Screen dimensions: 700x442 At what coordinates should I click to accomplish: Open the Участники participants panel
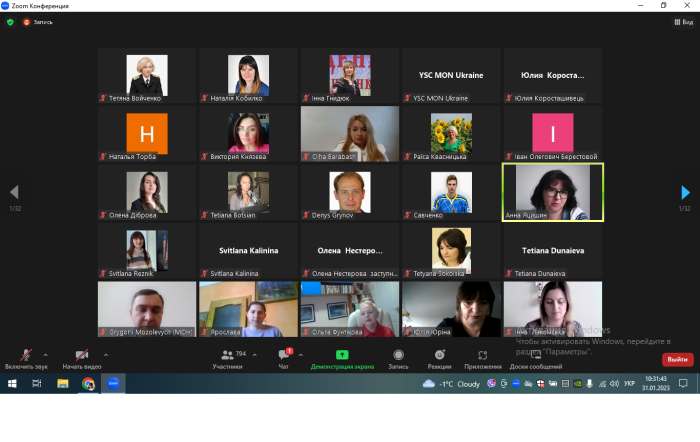pyautogui.click(x=227, y=356)
